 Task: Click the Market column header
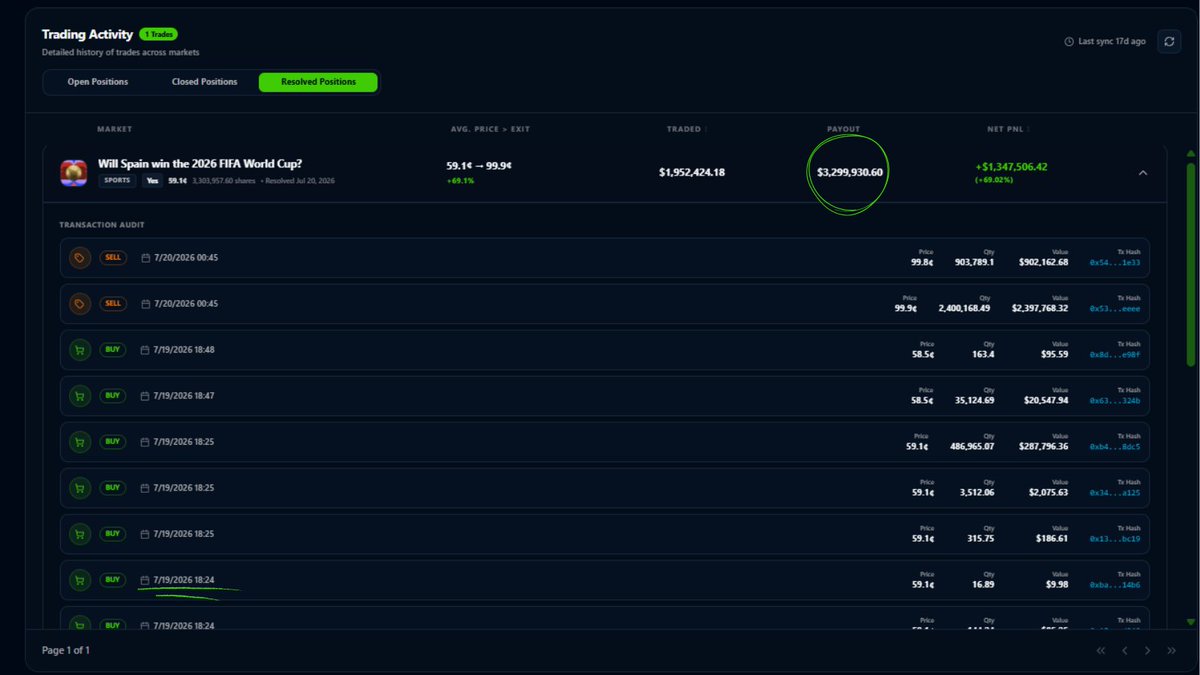[114, 129]
